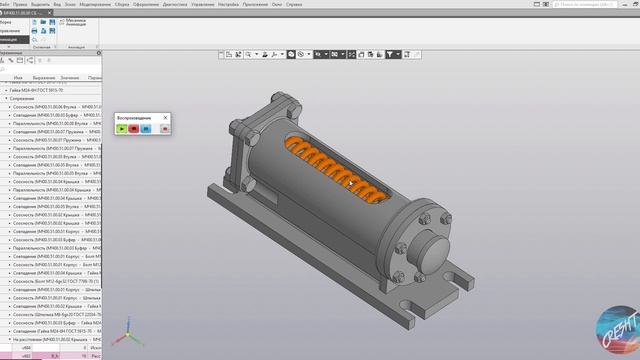The image size is (640, 360).
Task: Click the Имя column header
Action: click(18, 78)
